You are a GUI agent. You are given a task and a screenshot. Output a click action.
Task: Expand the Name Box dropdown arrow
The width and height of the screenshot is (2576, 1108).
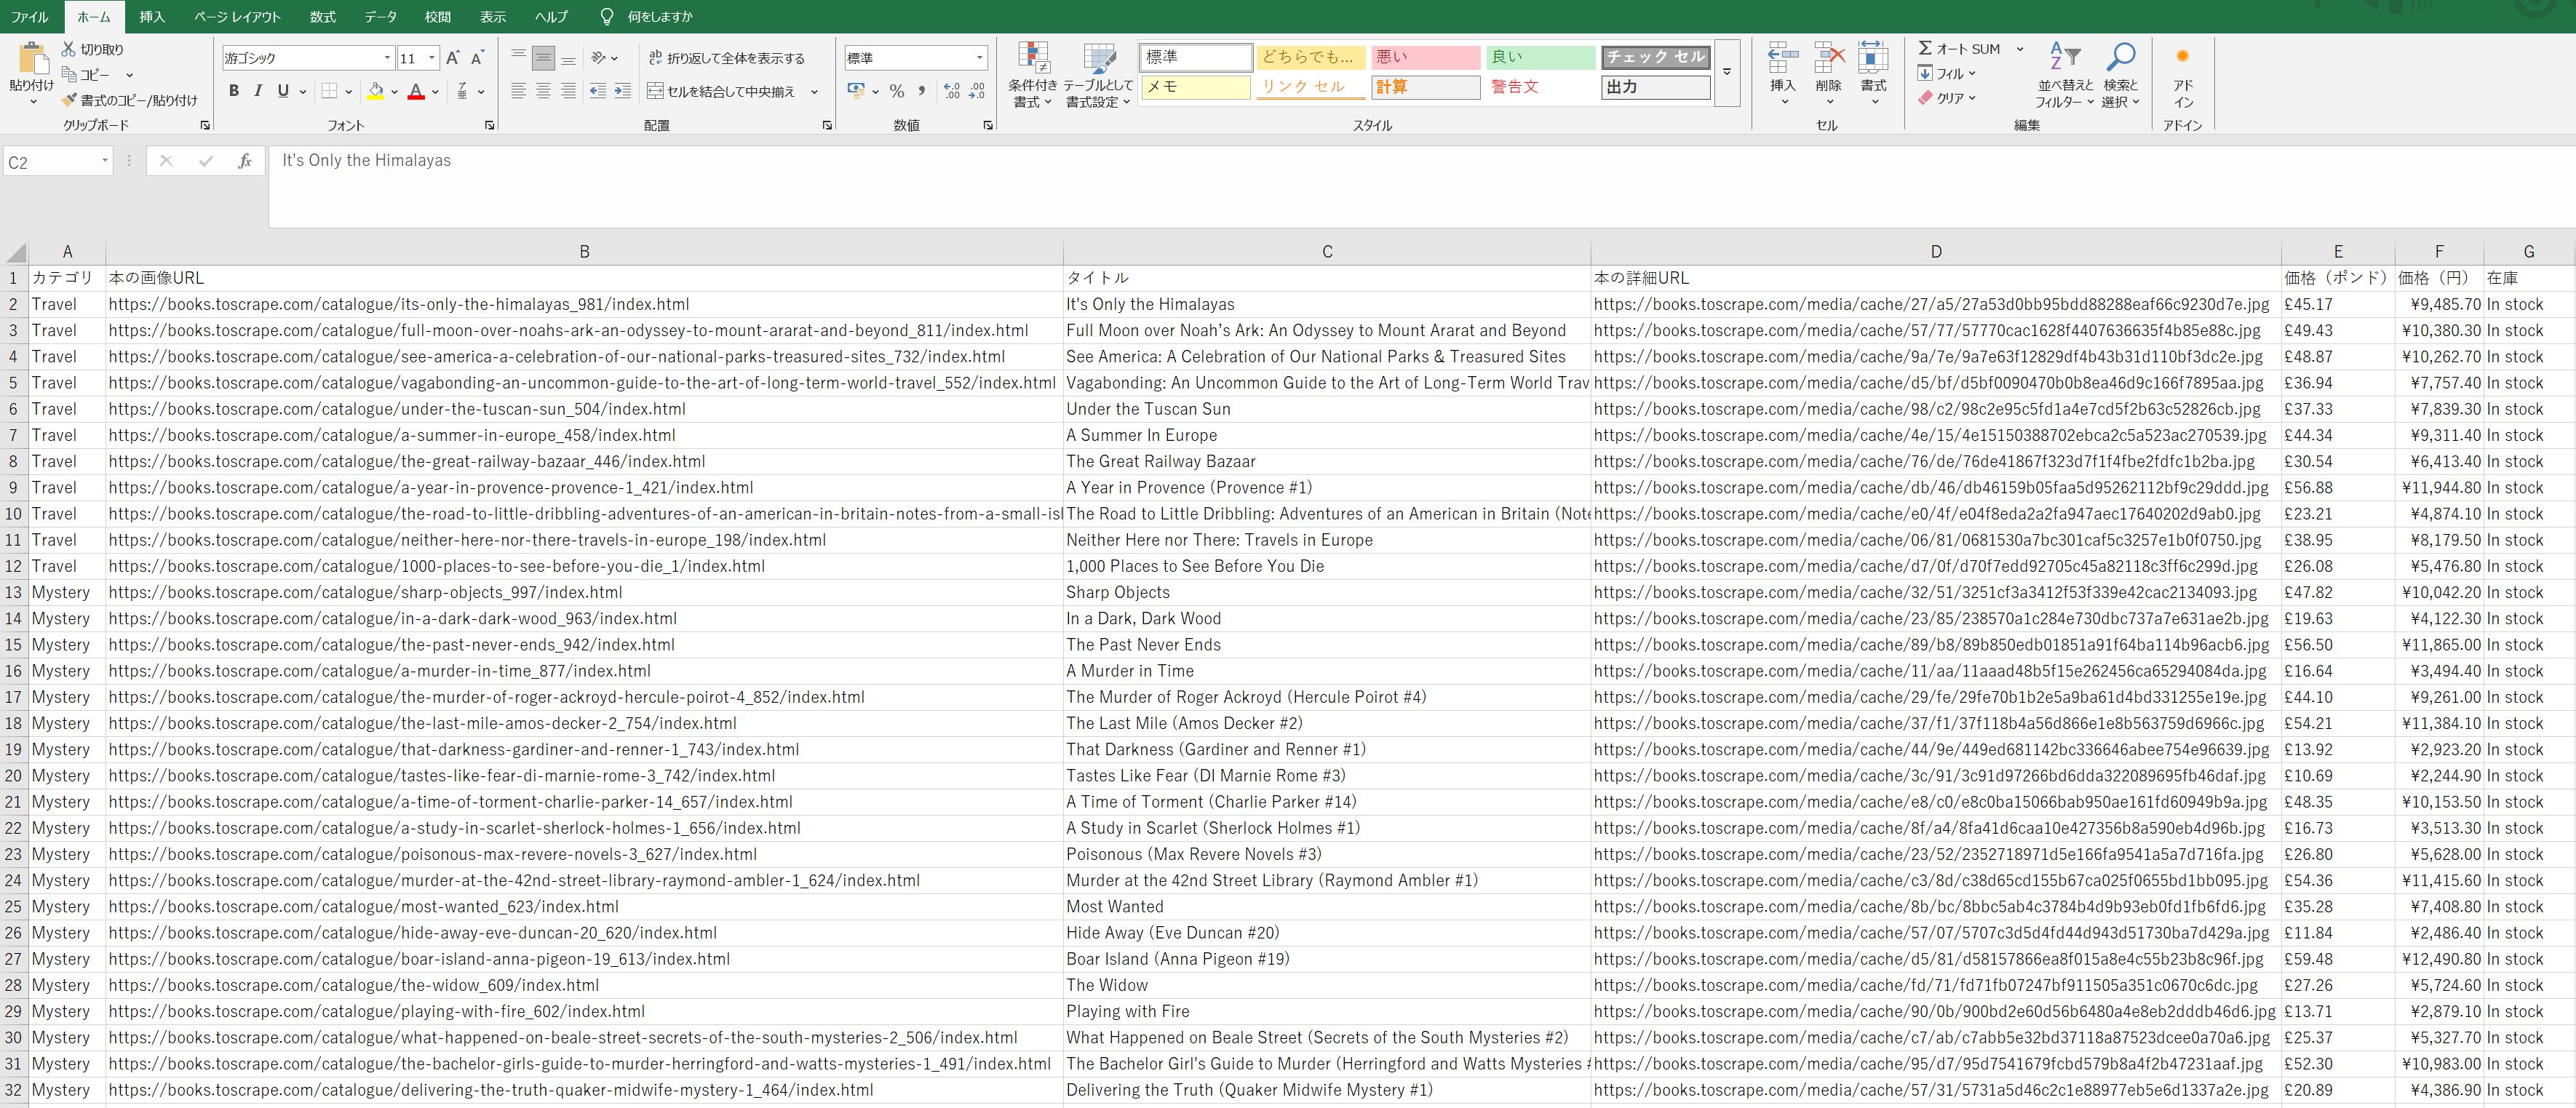[x=105, y=161]
